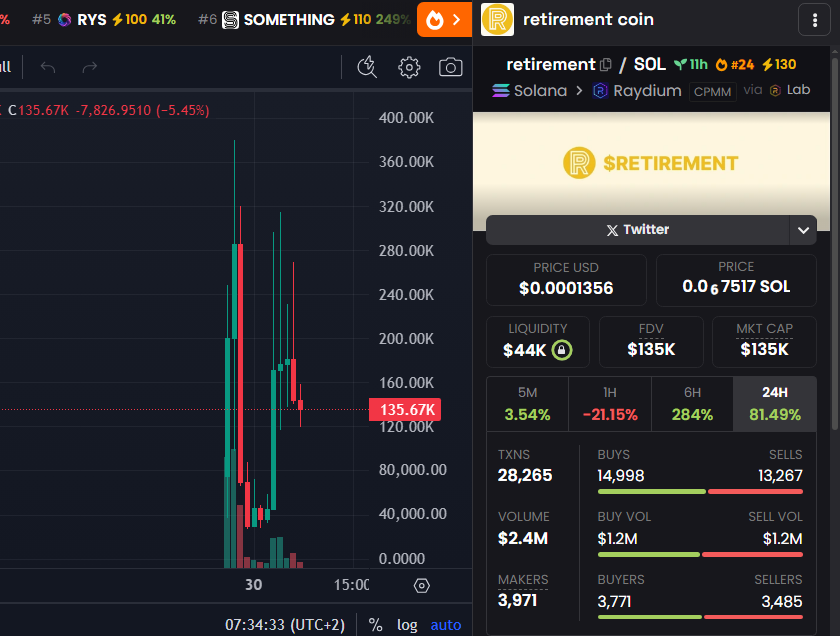This screenshot has width=840, height=636.
Task: Click the 135.67K current price label
Action: [405, 410]
